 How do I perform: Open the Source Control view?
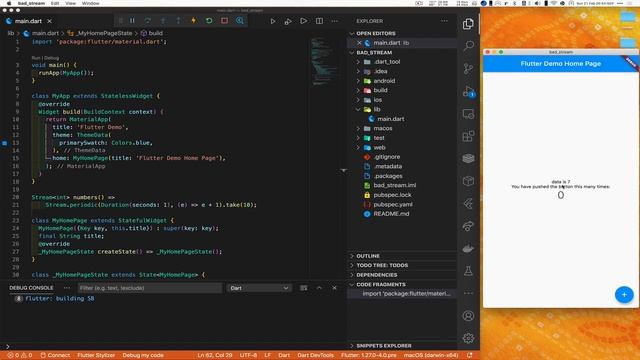click(x=468, y=69)
